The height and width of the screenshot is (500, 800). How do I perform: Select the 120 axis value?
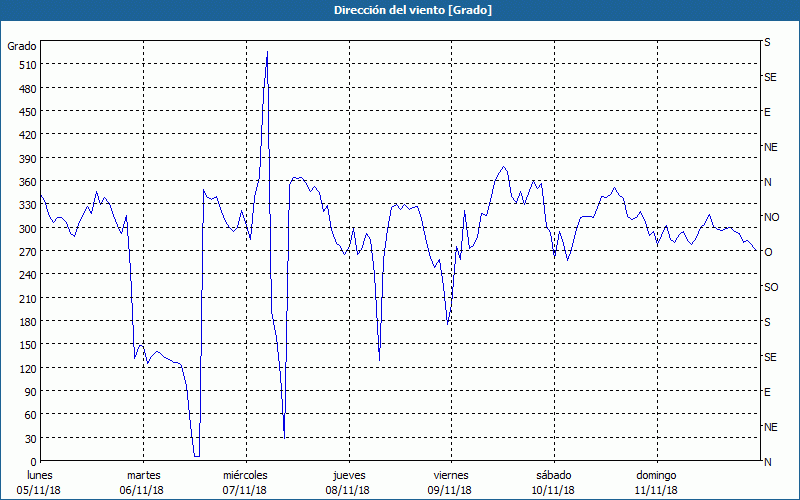27,368
